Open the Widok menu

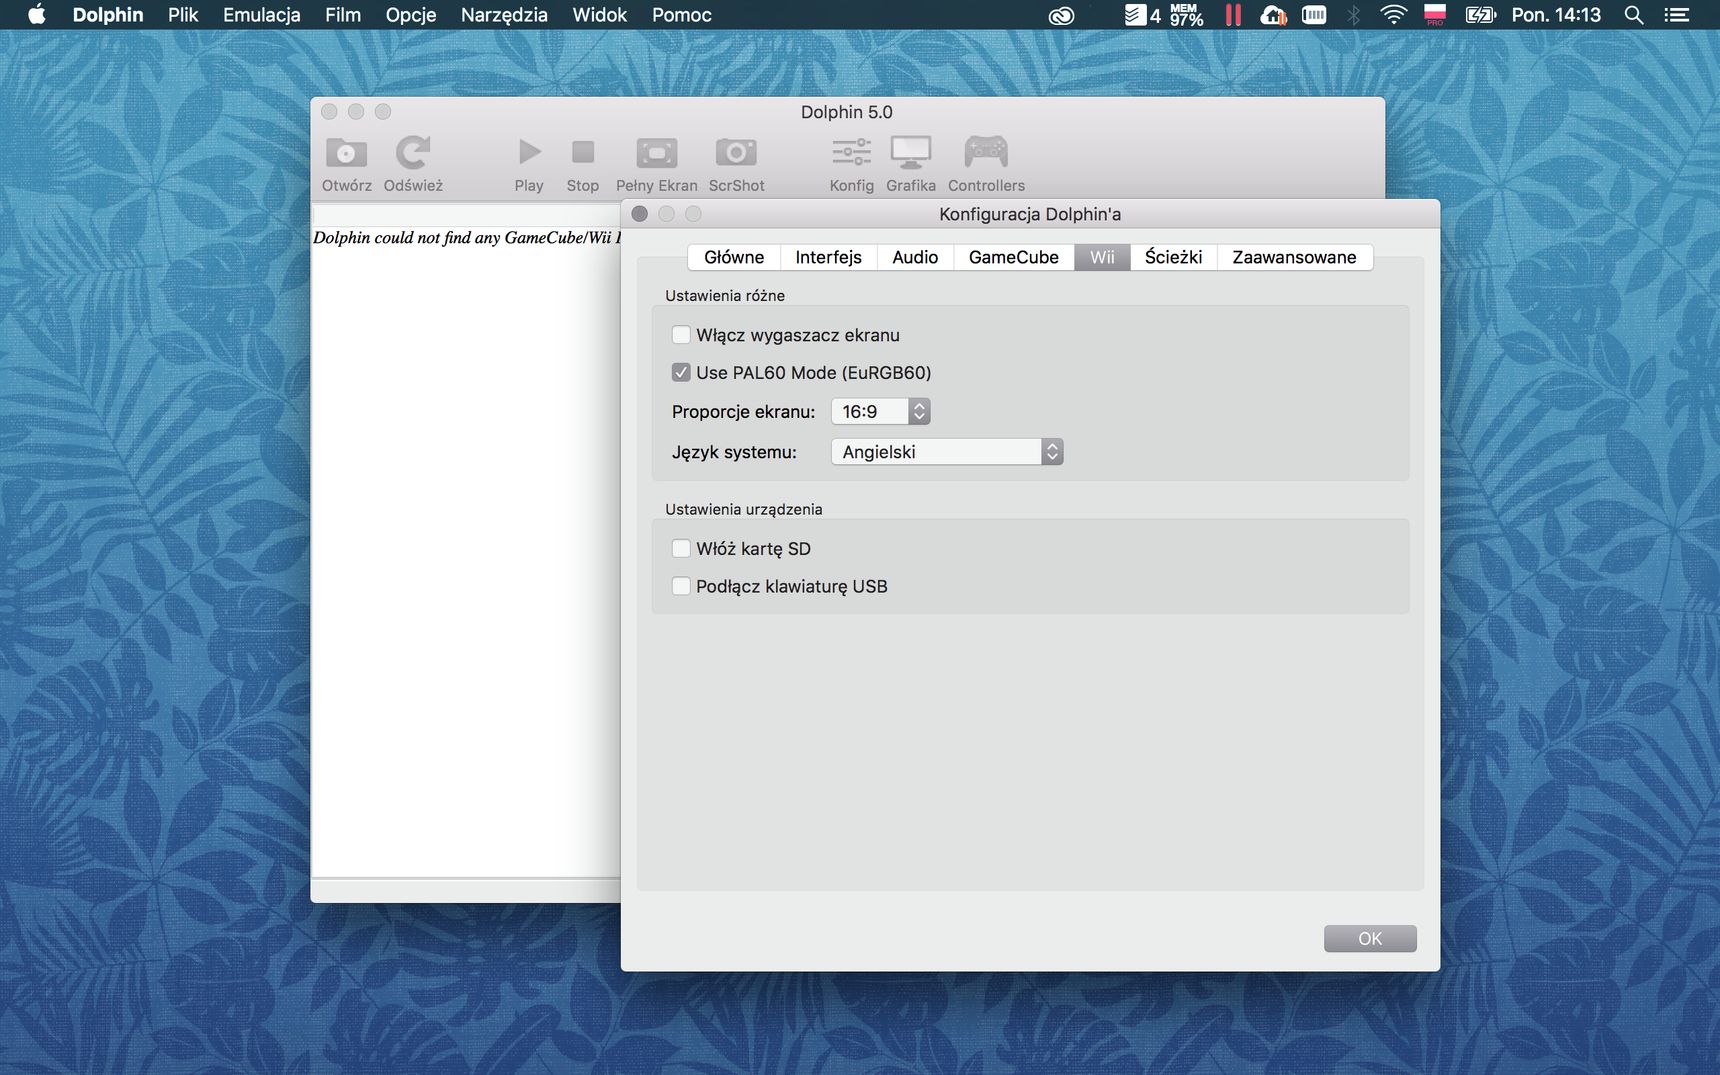coord(600,15)
